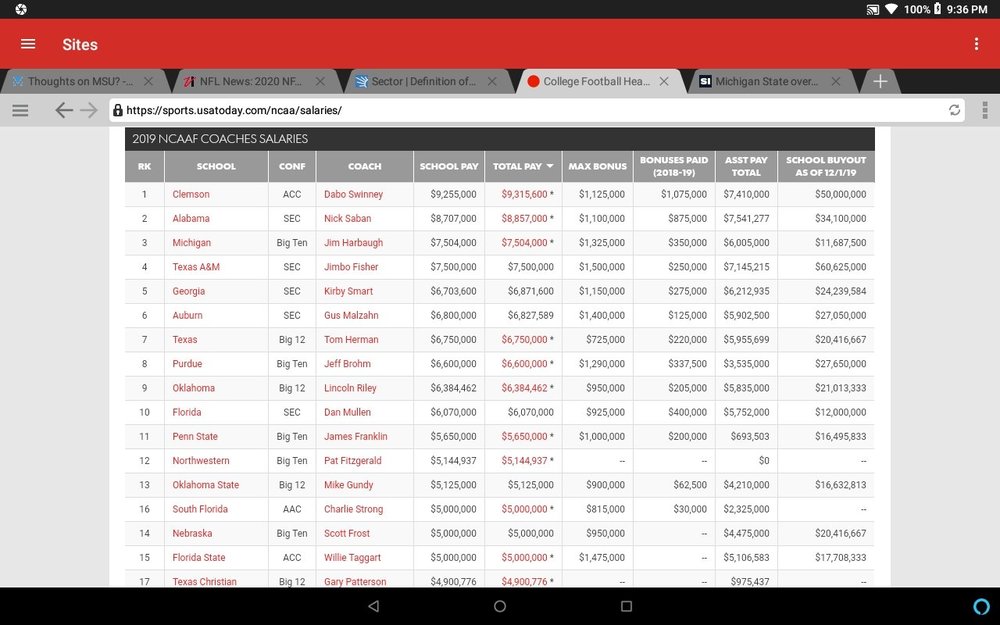Reload the page with refresh icon

click(x=954, y=110)
